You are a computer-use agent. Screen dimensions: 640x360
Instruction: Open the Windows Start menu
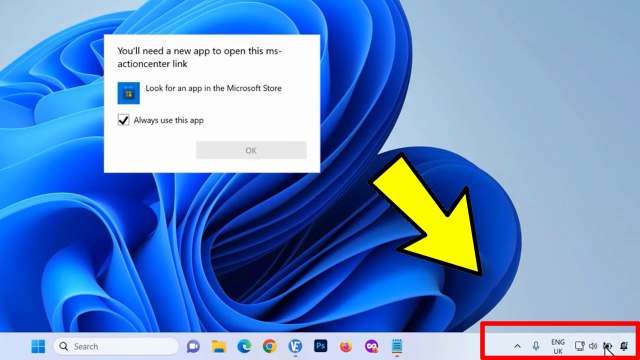tap(38, 347)
